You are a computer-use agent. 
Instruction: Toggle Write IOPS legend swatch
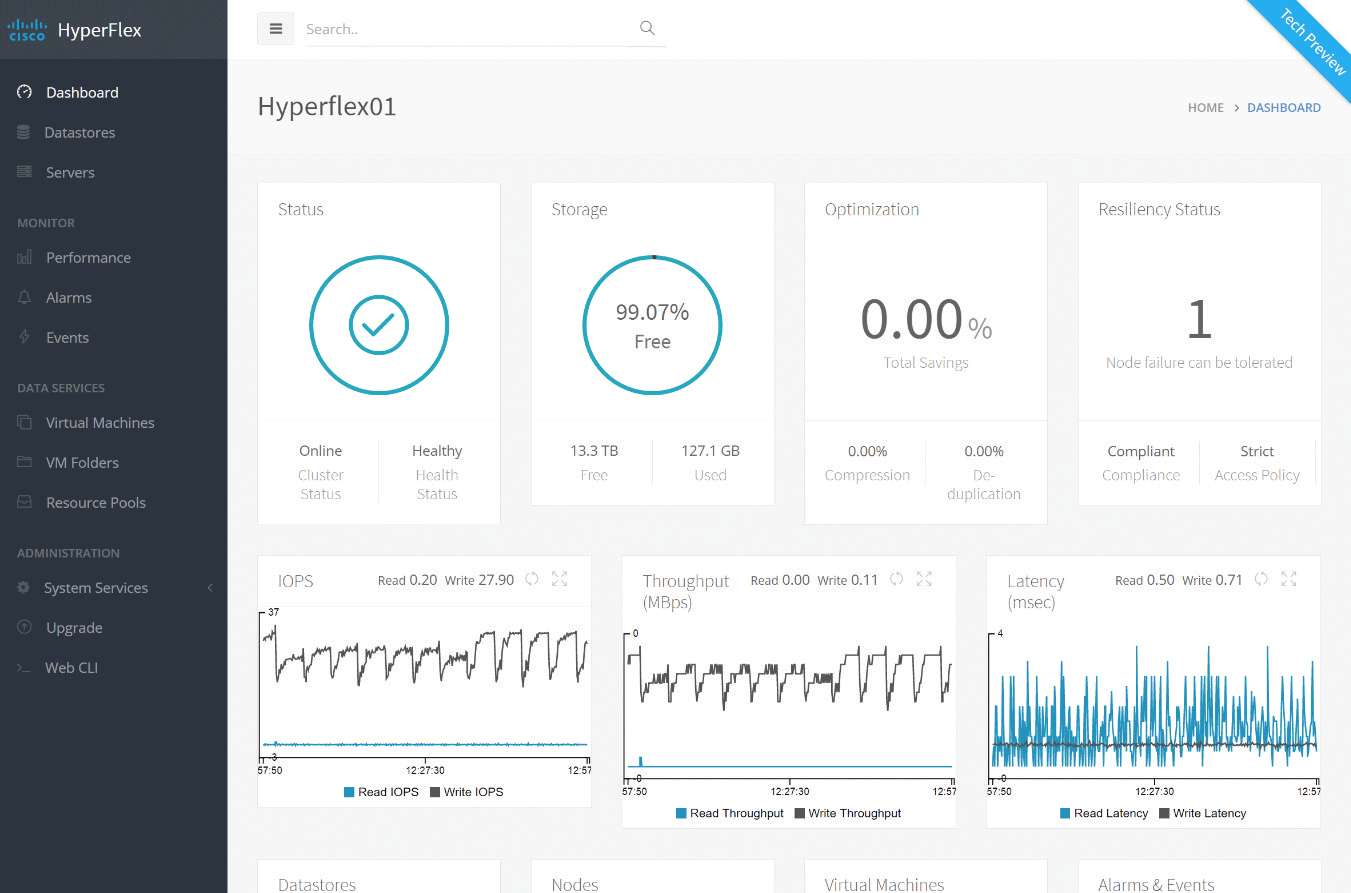point(435,792)
